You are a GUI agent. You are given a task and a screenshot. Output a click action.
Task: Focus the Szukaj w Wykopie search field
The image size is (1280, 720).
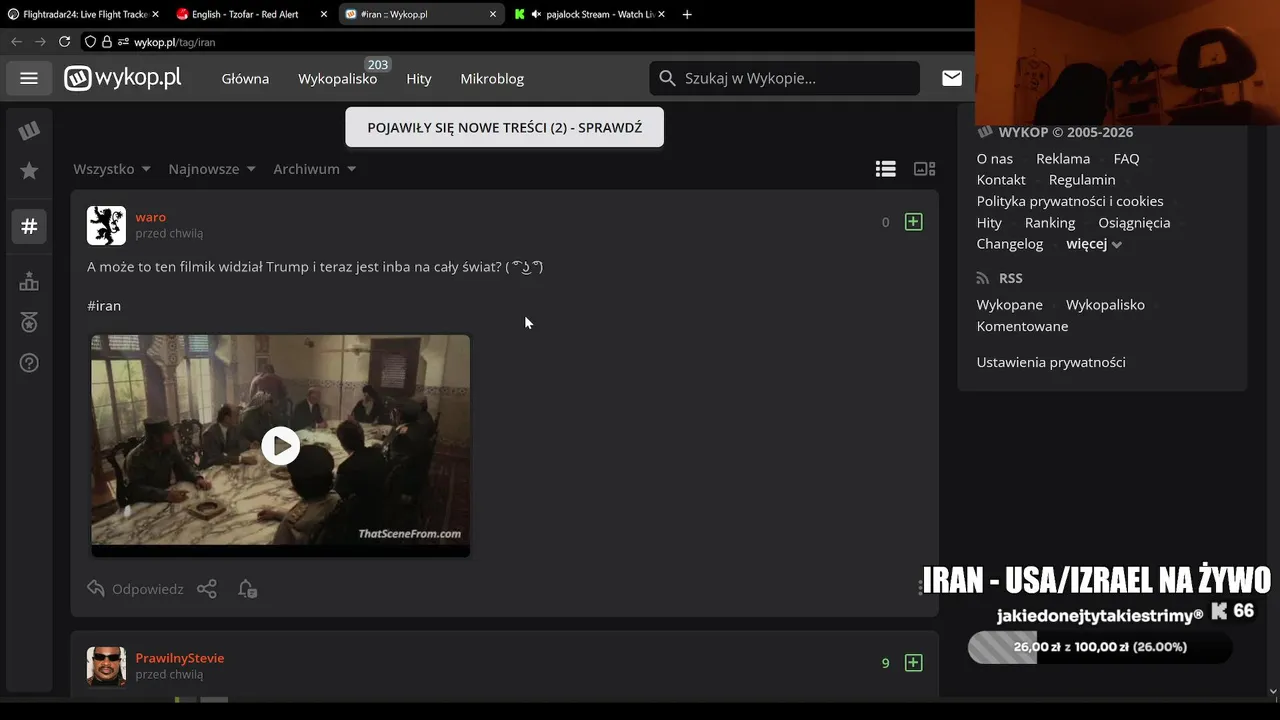[784, 78]
